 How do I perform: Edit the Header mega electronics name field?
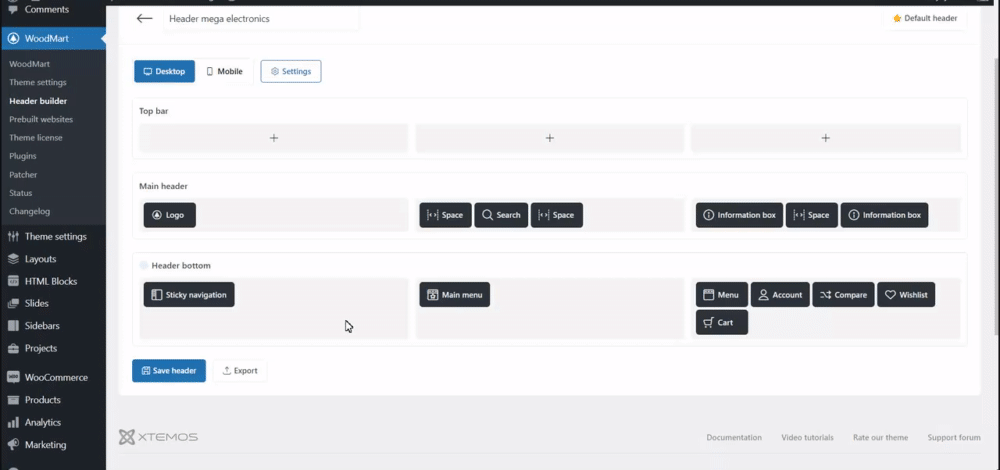[x=261, y=18]
